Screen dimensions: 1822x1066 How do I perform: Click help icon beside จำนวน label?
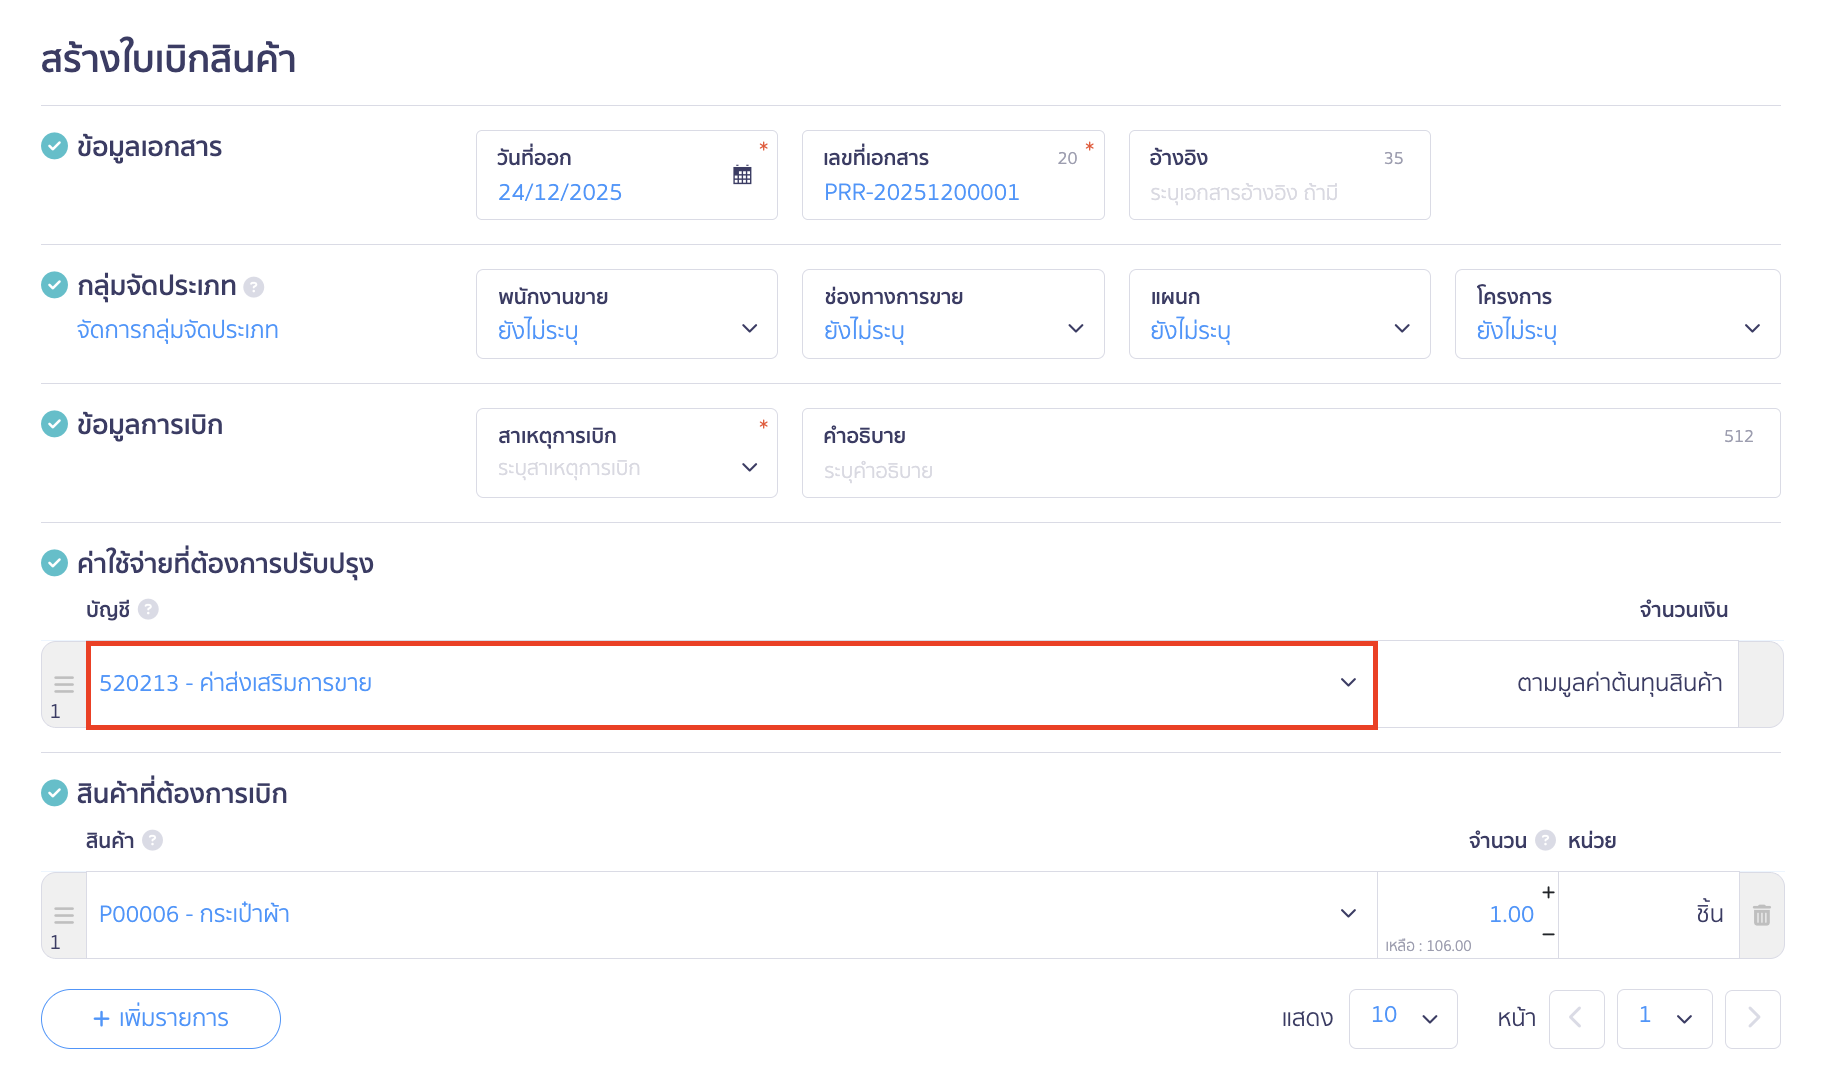(x=1545, y=840)
